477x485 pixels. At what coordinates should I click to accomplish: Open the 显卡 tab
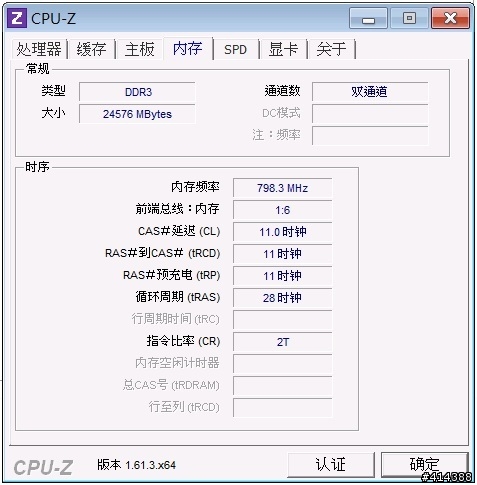283,49
